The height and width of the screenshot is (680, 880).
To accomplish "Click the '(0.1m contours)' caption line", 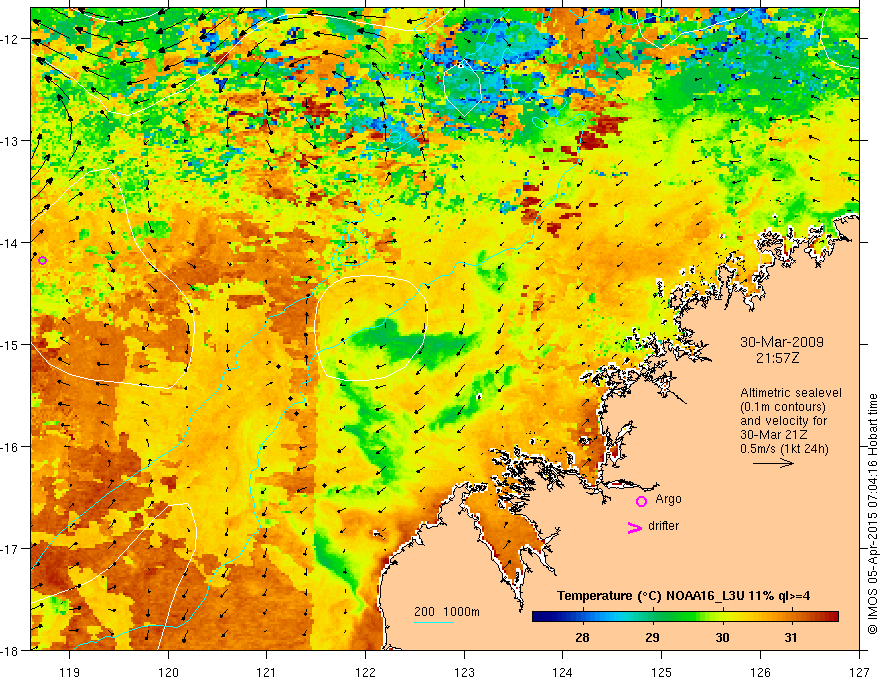I will [x=783, y=407].
